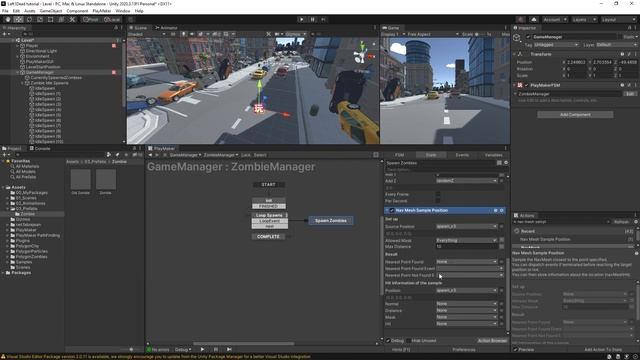Click the Action Browser button

click(x=492, y=340)
